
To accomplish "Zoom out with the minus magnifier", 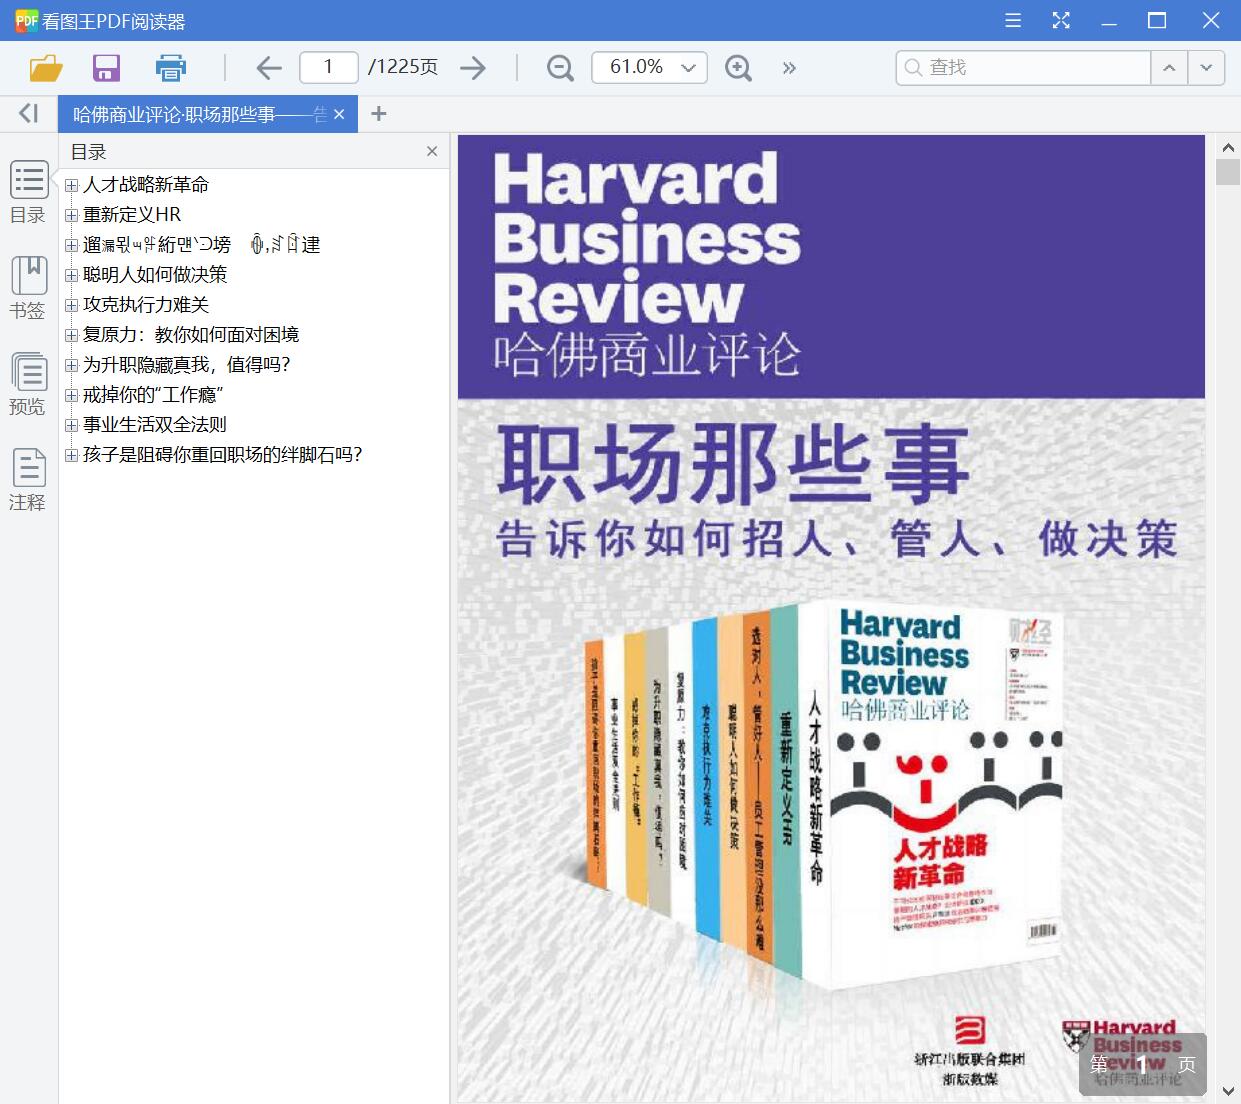I will pyautogui.click(x=560, y=68).
